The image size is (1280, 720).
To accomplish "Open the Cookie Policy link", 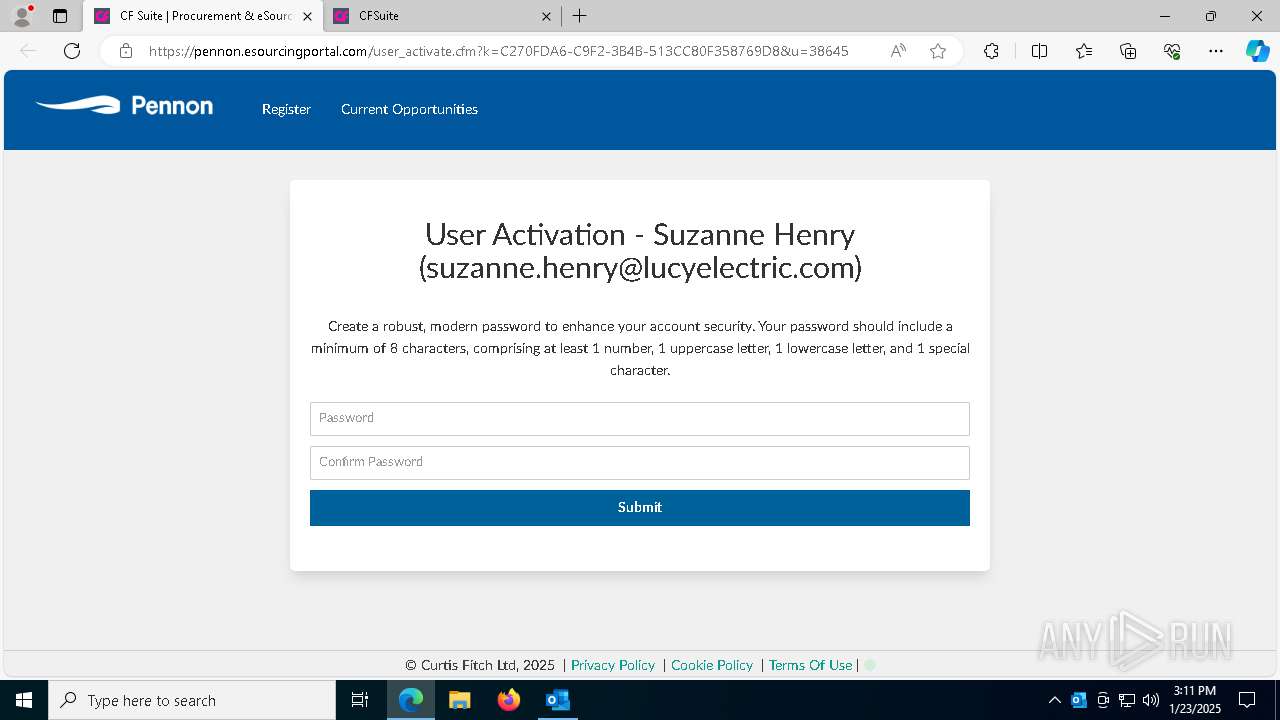I will tap(712, 665).
